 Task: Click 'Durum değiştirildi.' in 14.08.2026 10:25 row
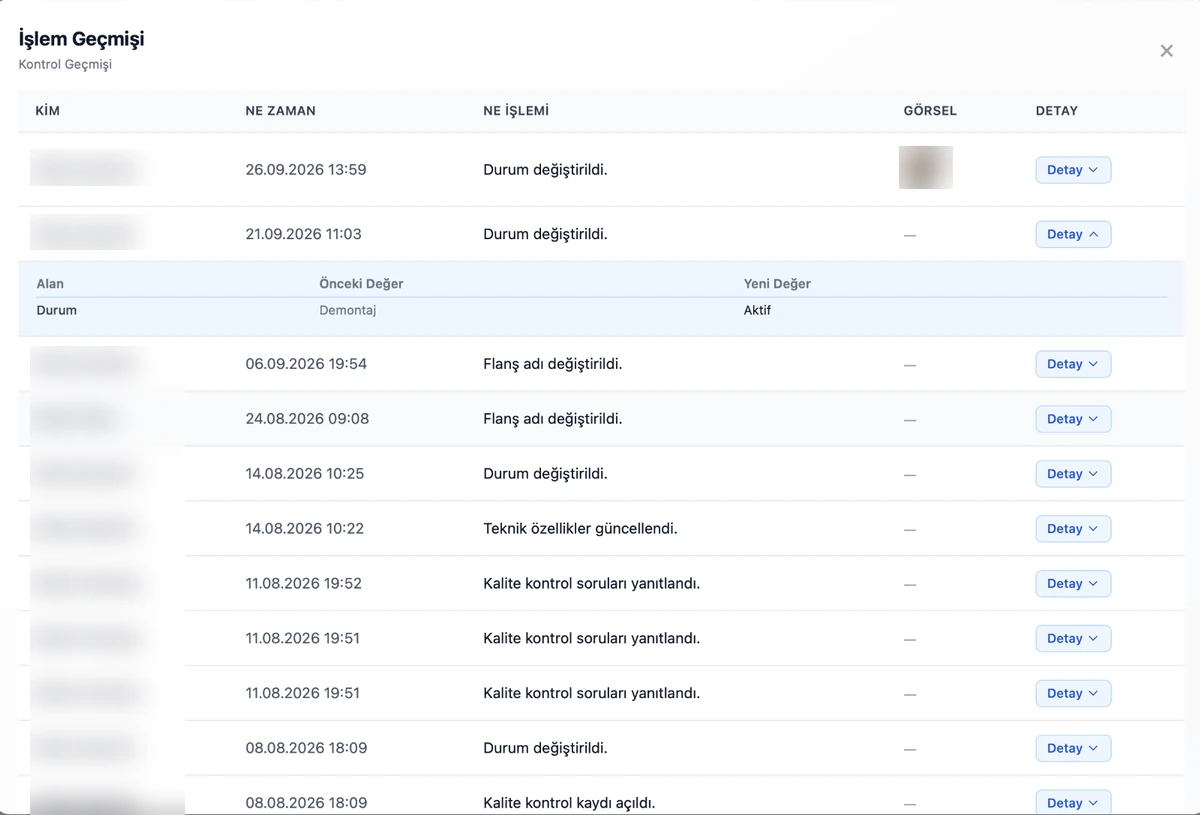pos(545,474)
